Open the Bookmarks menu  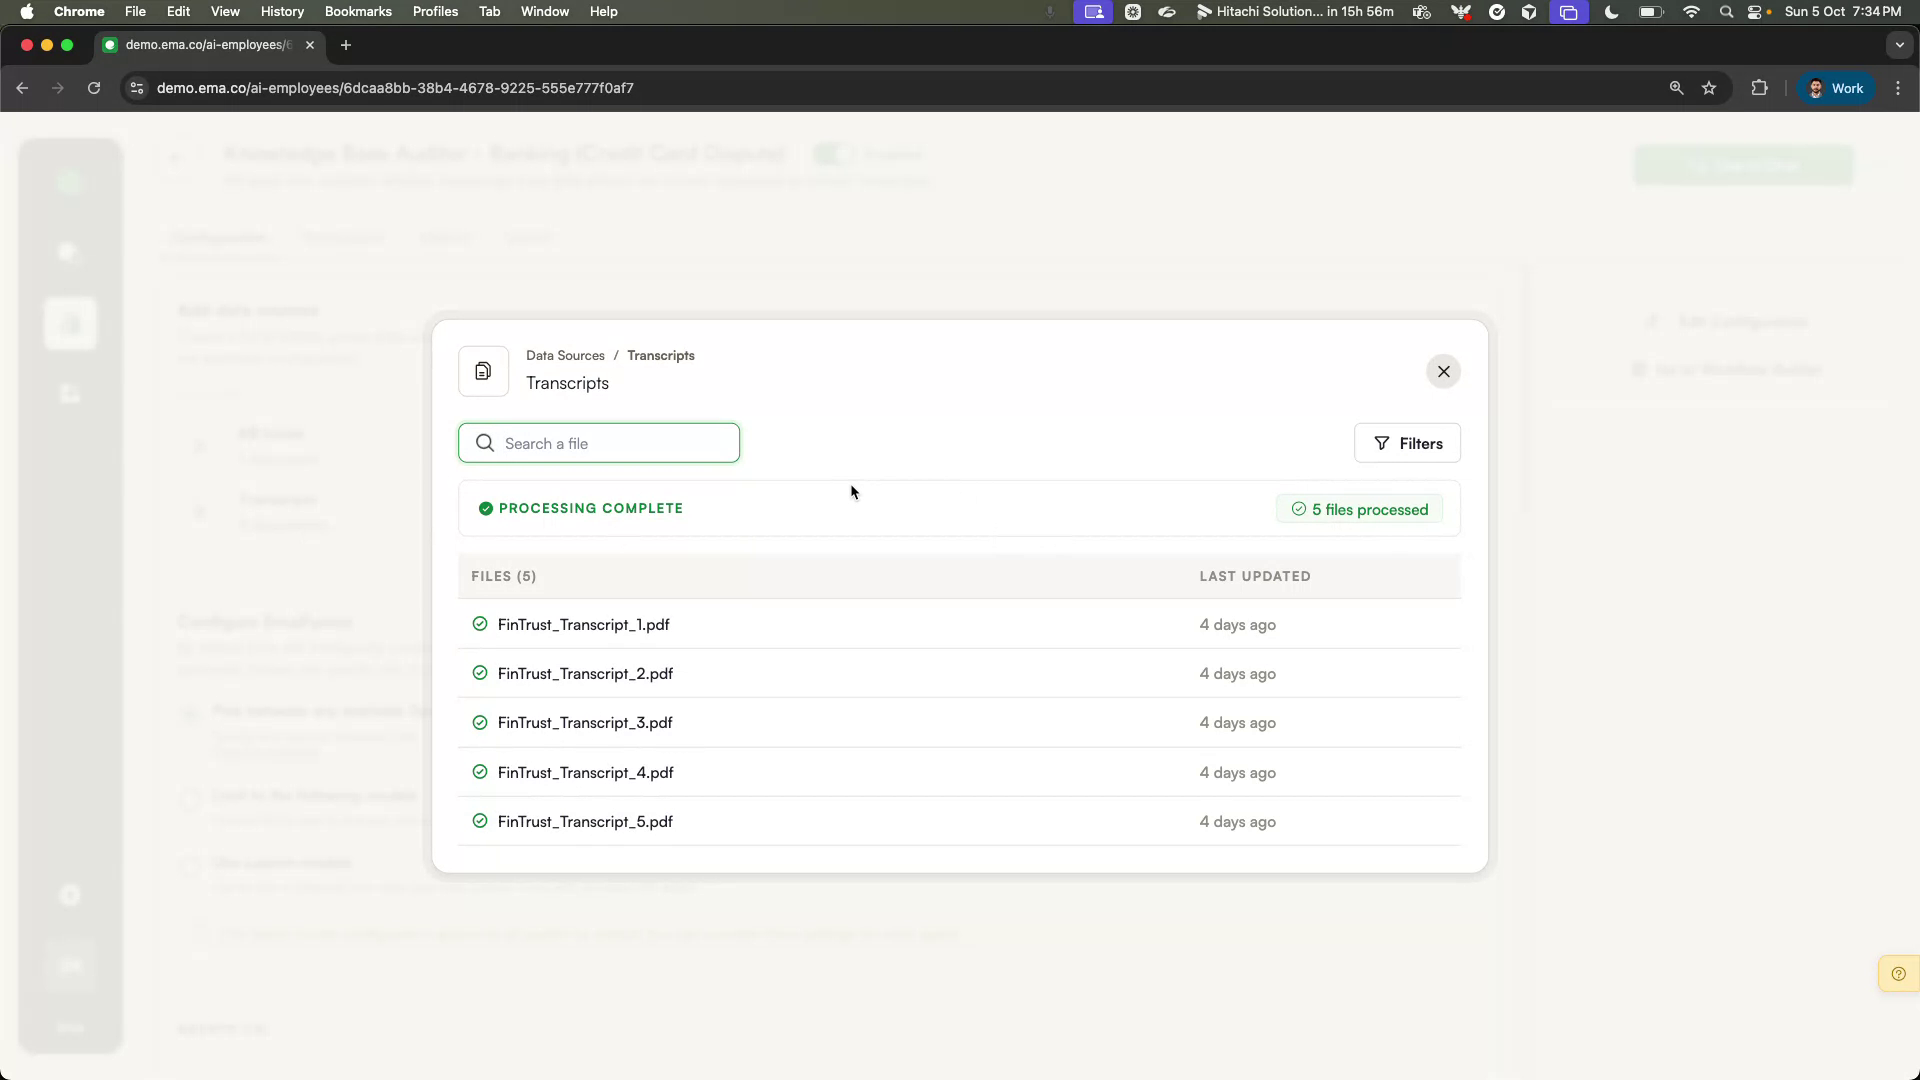coord(358,11)
